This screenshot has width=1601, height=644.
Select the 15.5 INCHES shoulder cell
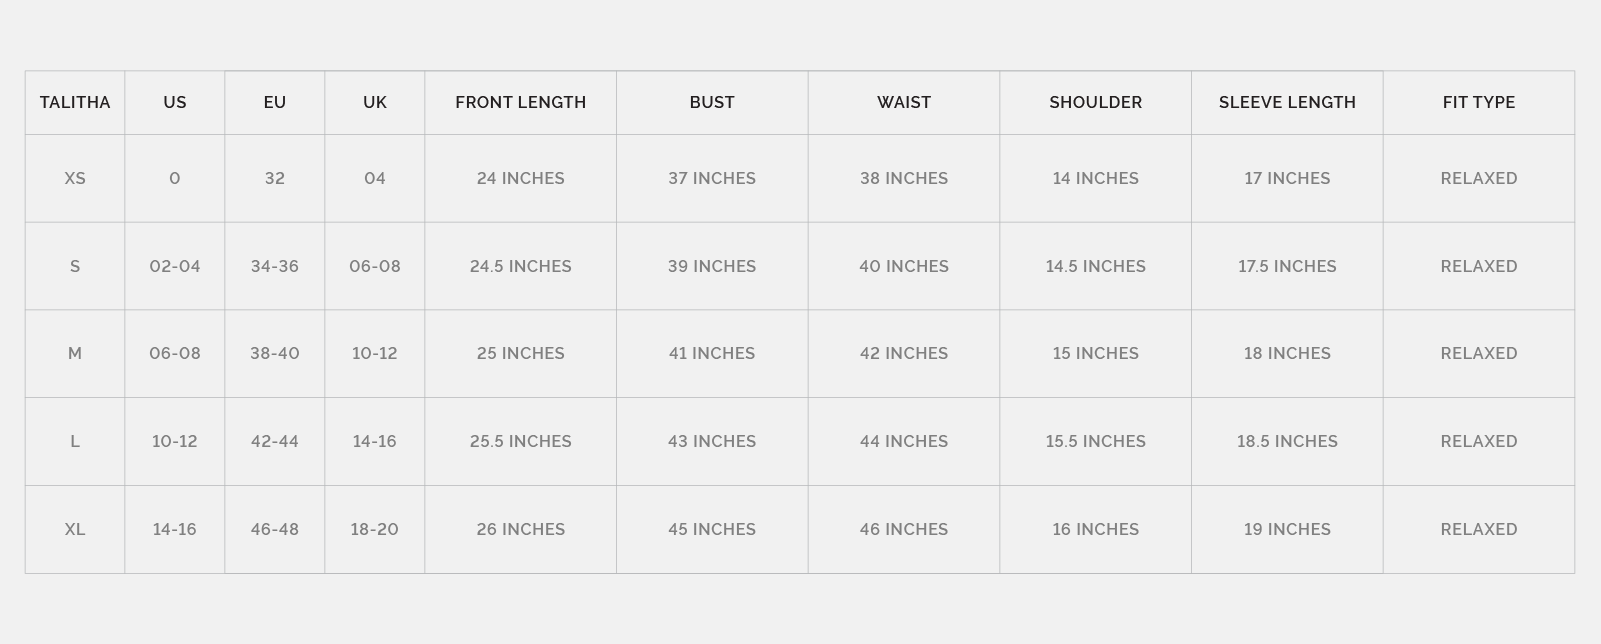[1095, 441]
